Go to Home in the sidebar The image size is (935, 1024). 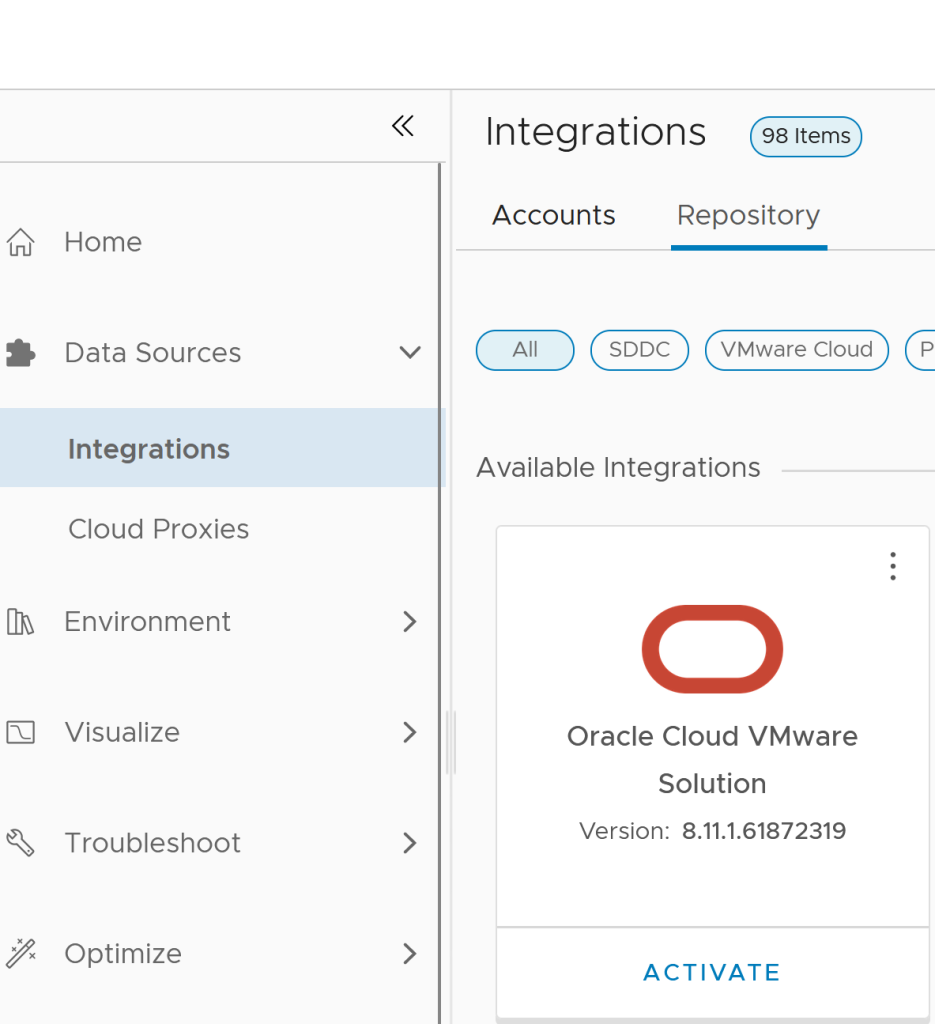(103, 242)
